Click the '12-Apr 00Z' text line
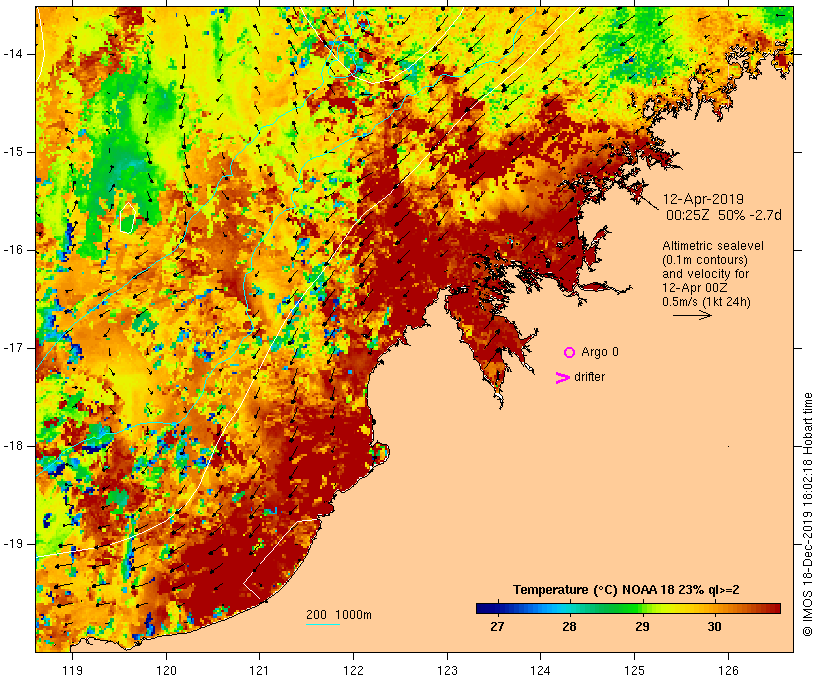 point(694,288)
